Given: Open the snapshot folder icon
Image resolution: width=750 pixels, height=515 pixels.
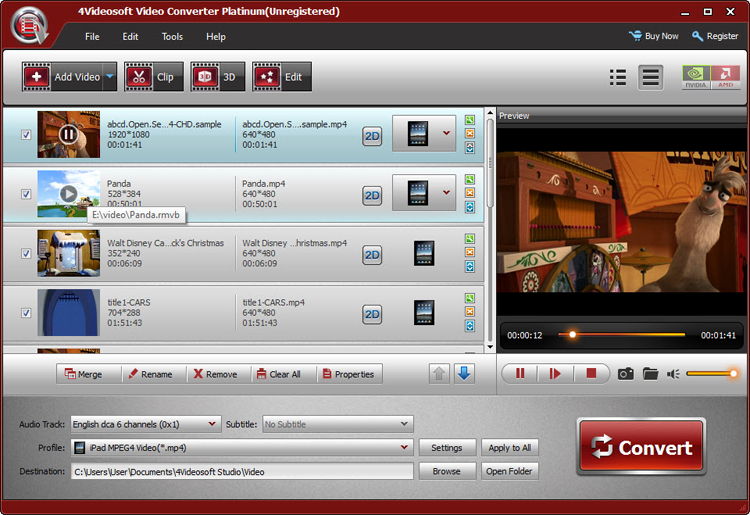Looking at the screenshot, I should pyautogui.click(x=650, y=373).
